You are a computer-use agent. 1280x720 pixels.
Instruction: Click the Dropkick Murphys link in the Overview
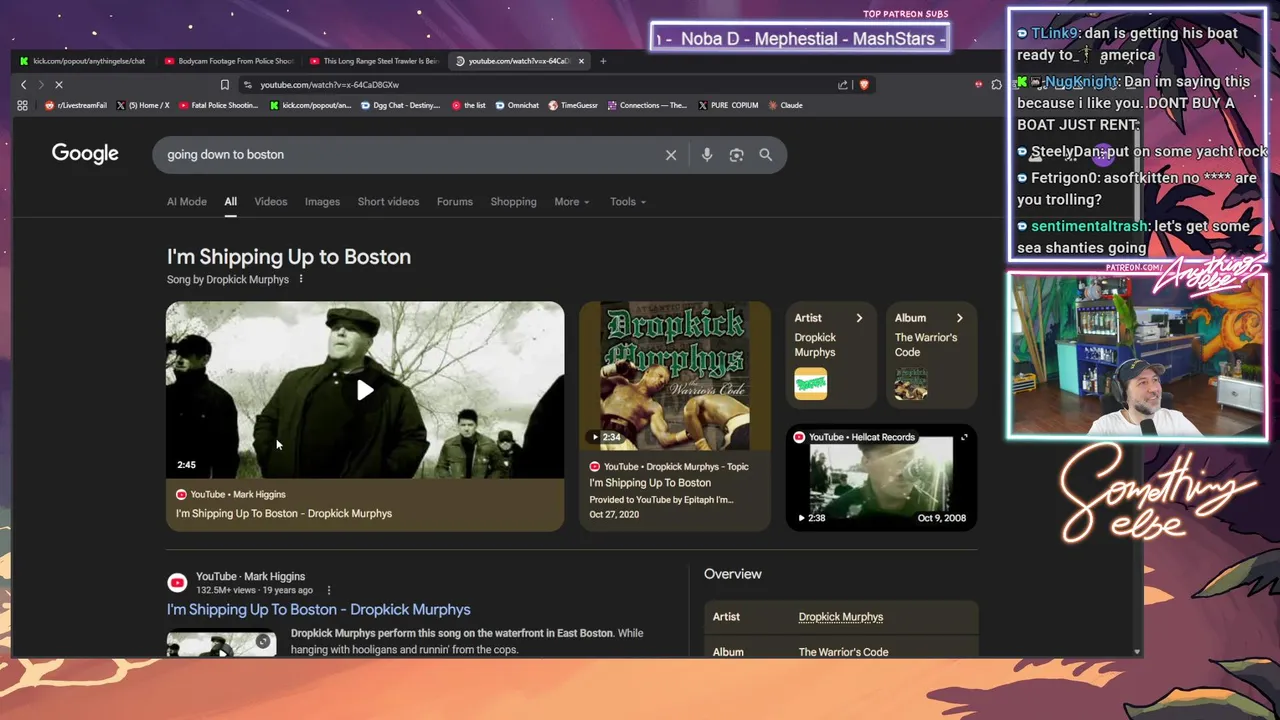(841, 617)
